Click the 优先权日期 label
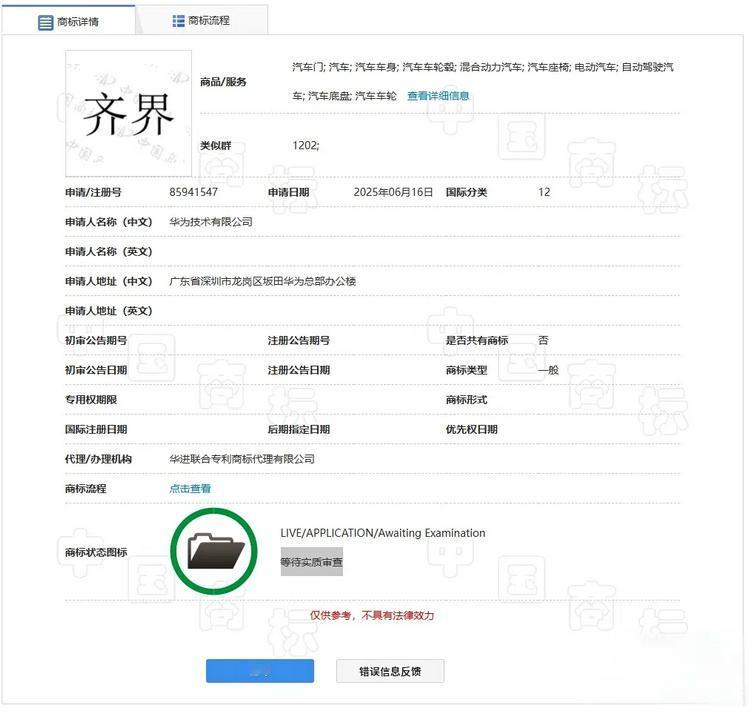 coord(472,430)
